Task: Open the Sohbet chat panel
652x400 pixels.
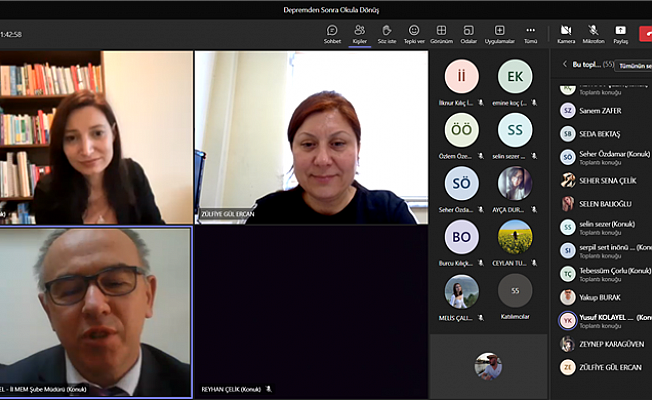Action: tap(332, 33)
